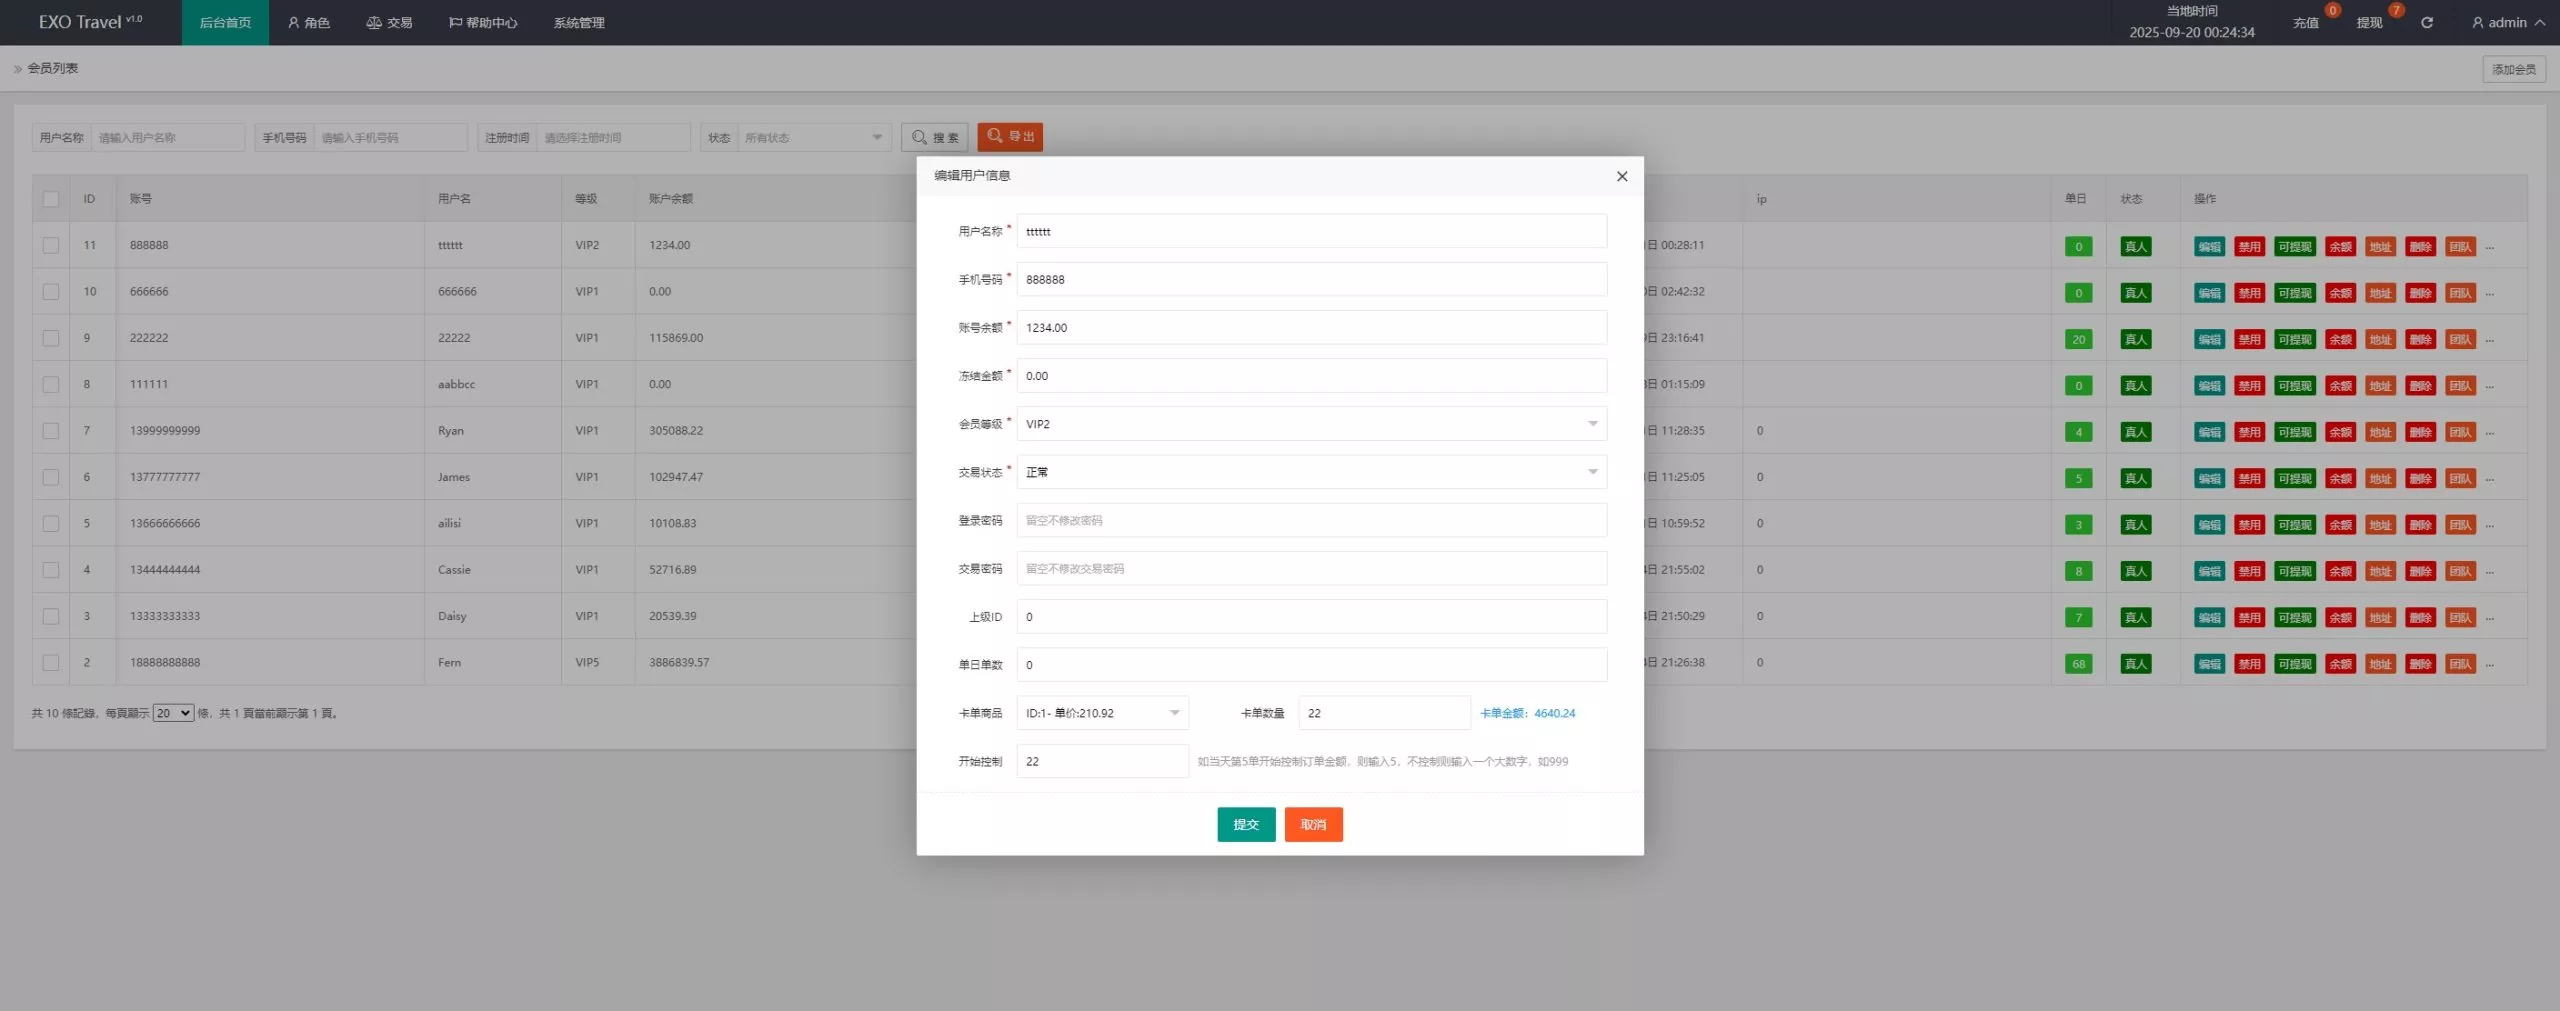The width and height of the screenshot is (2560, 1011).
Task: Check the row checkbox for ID 2
Action: point(51,663)
